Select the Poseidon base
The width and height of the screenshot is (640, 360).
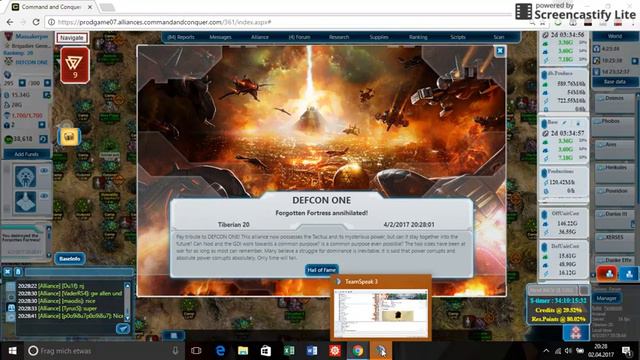click(614, 197)
